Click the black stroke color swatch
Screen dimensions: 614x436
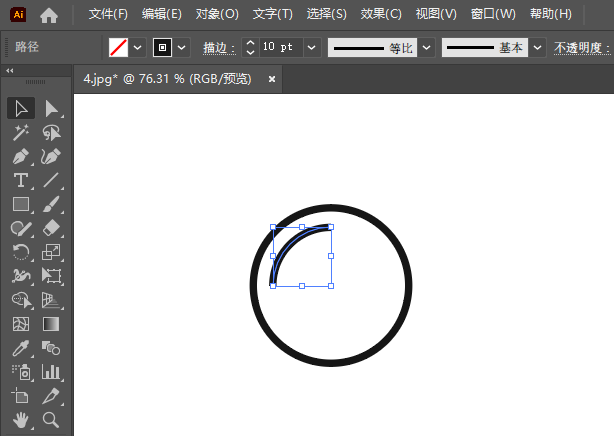click(x=162, y=48)
